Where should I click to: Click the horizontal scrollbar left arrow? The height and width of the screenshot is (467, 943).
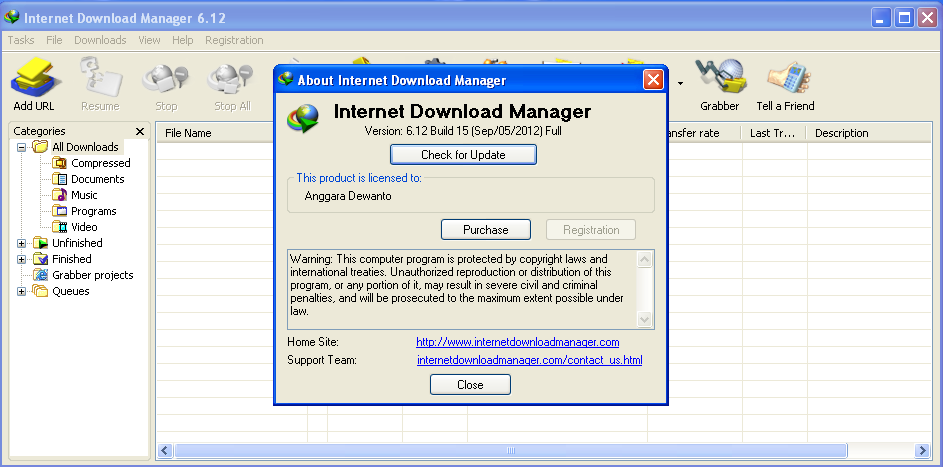165,450
